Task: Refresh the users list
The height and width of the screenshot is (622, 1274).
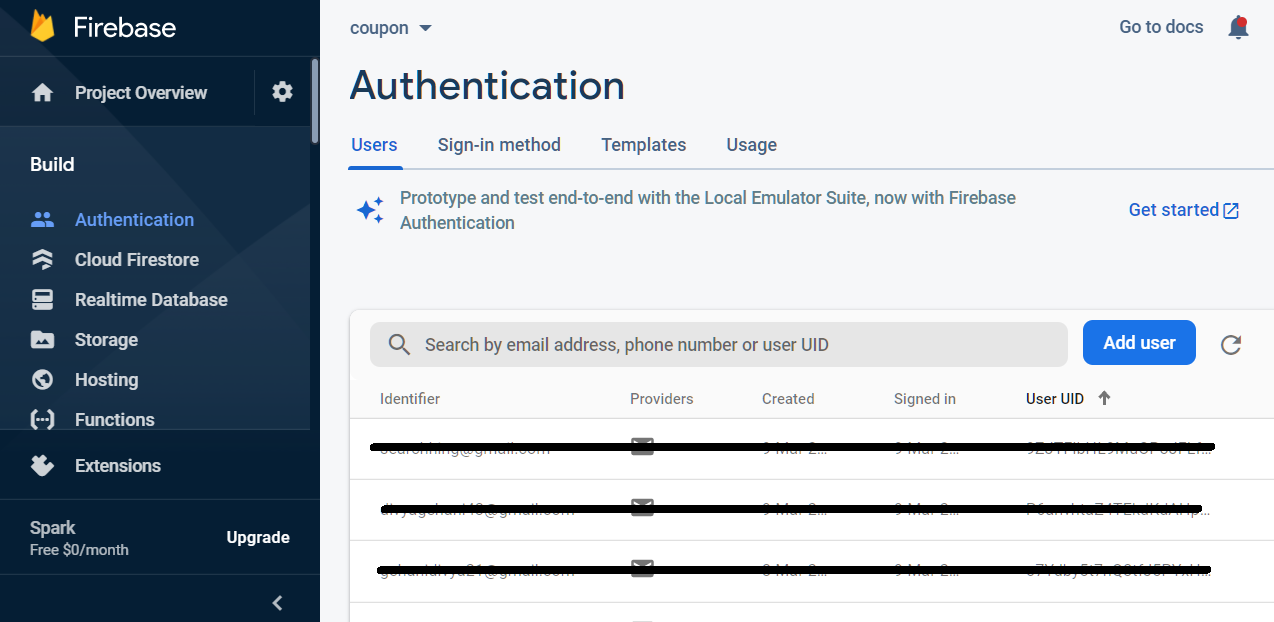Action: pyautogui.click(x=1231, y=345)
